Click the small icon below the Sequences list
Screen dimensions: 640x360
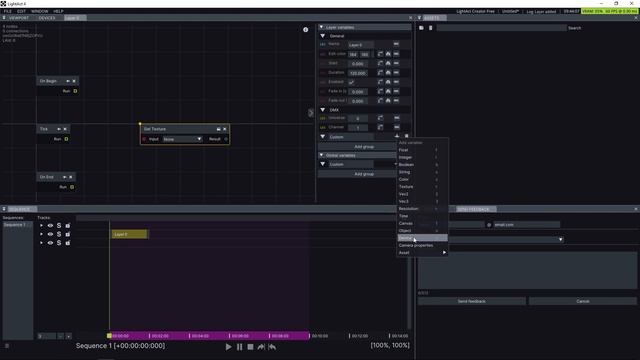(7, 346)
